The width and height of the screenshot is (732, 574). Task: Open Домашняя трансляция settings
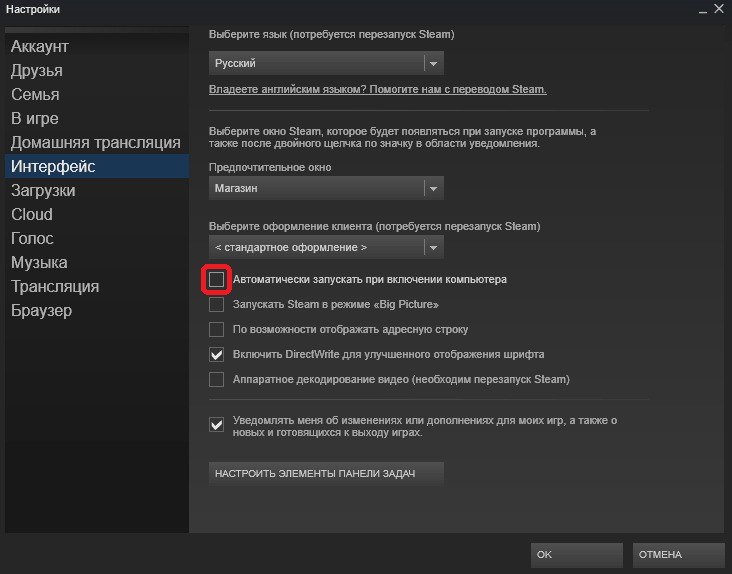(x=97, y=143)
